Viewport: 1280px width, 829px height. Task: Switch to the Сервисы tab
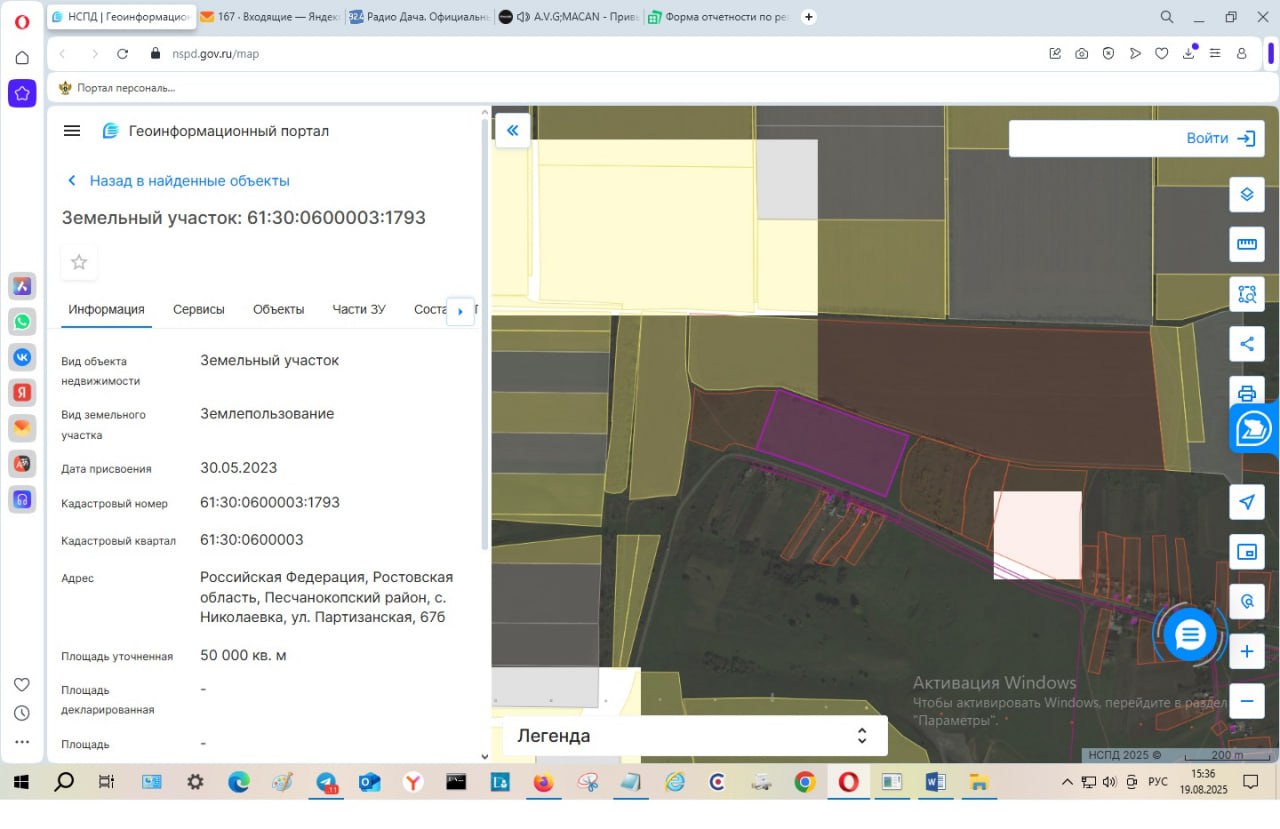[198, 309]
